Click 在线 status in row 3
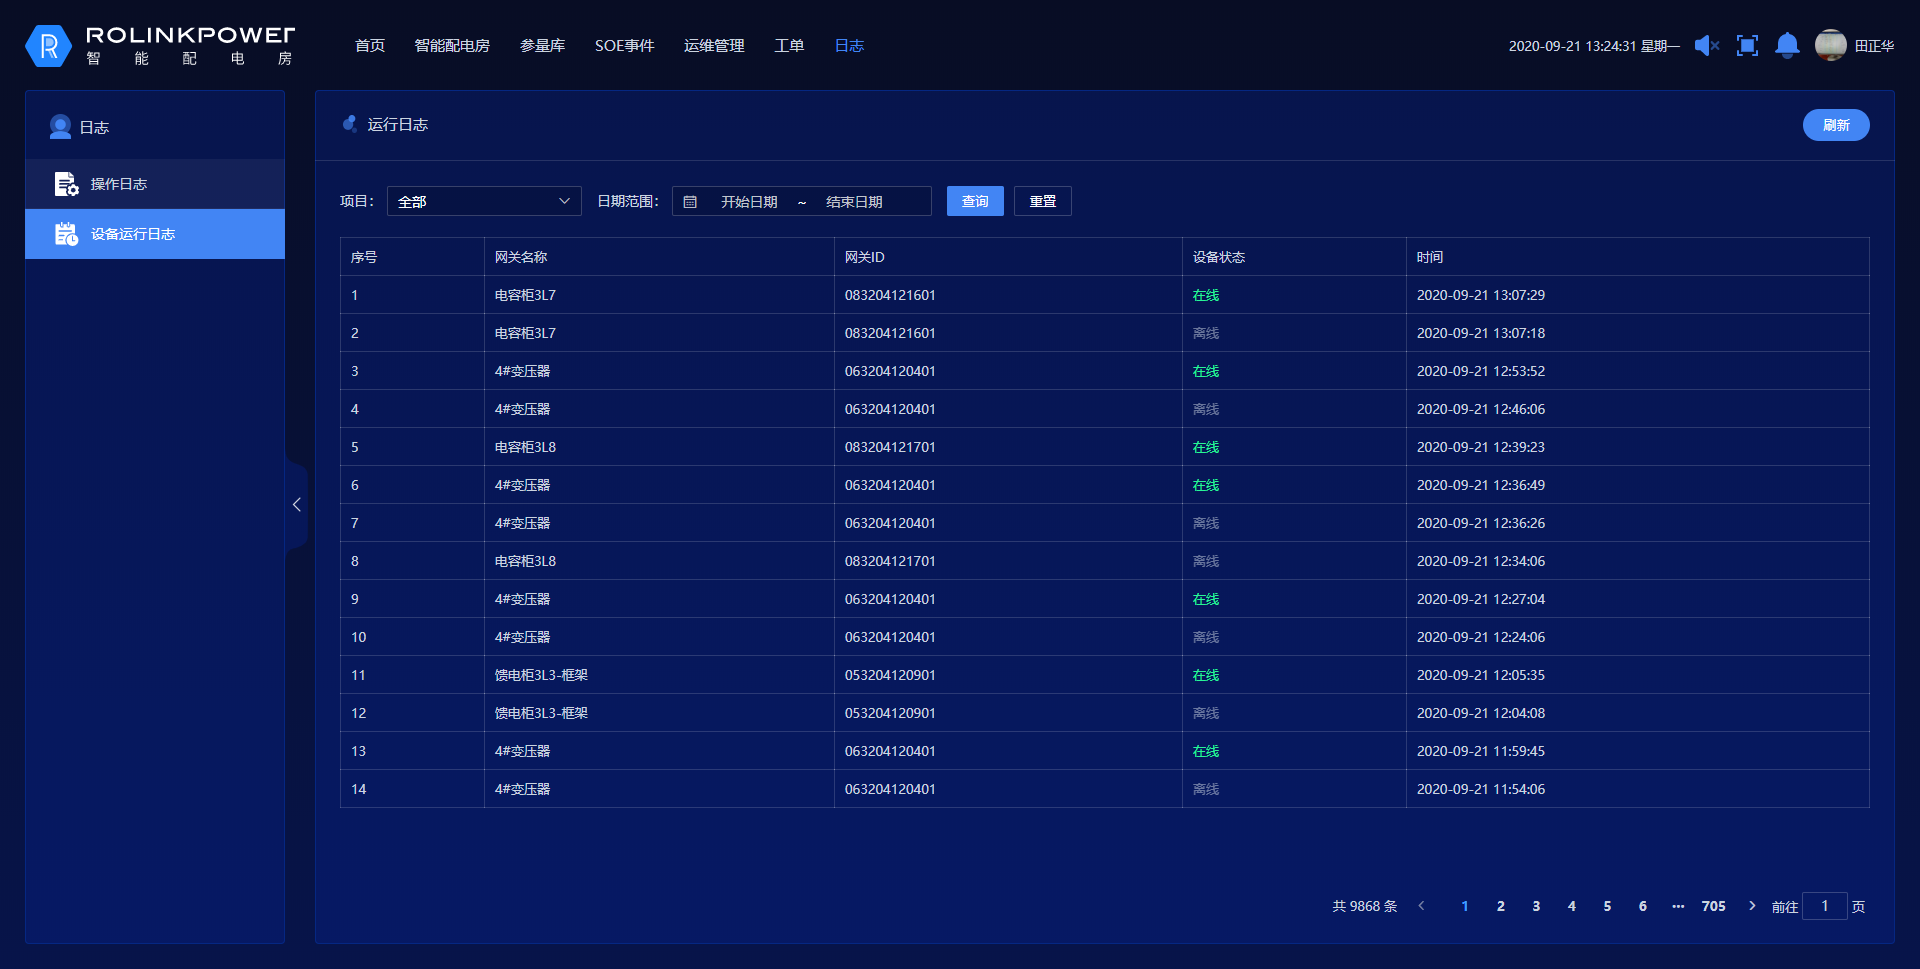 (x=1206, y=371)
